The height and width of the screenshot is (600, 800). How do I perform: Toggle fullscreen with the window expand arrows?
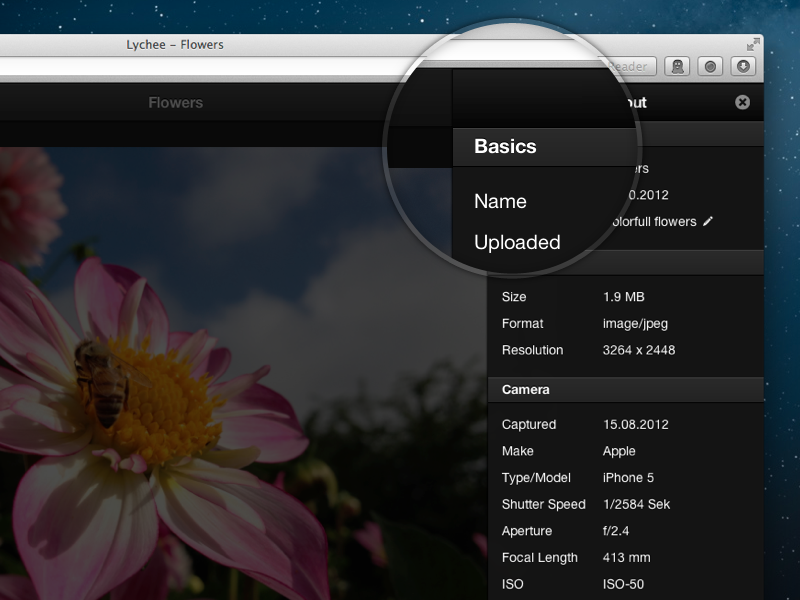click(x=753, y=45)
